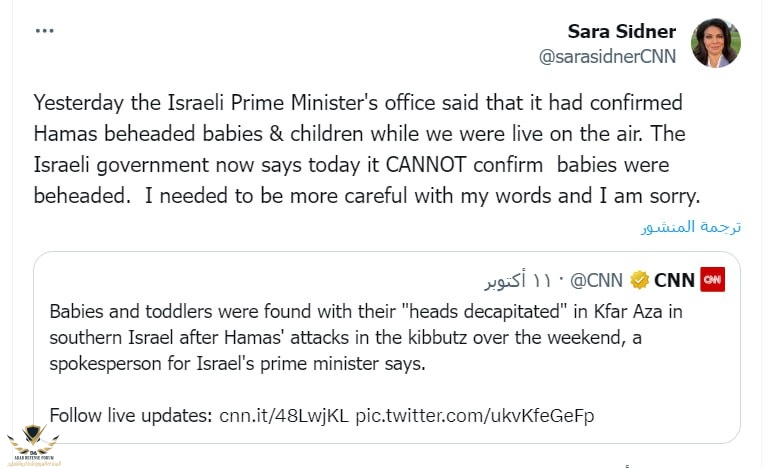Image resolution: width=772 pixels, height=468 pixels.
Task: Open the cnn.it/48LwjKL link
Action: [284, 414]
